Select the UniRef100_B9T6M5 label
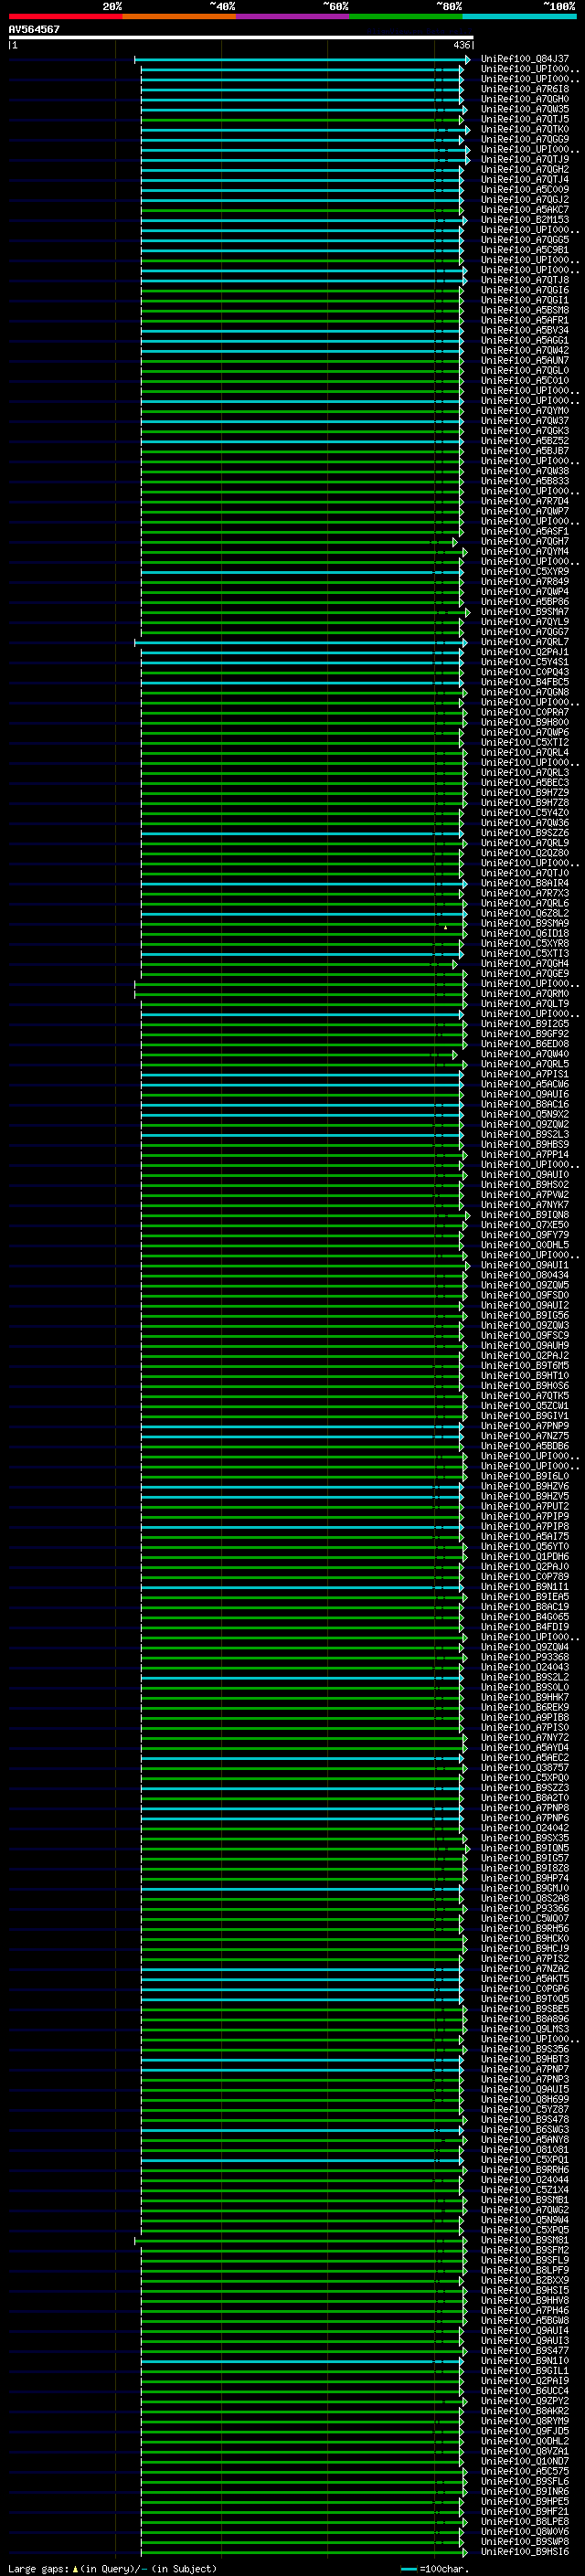This screenshot has width=585, height=2576. (525, 1366)
